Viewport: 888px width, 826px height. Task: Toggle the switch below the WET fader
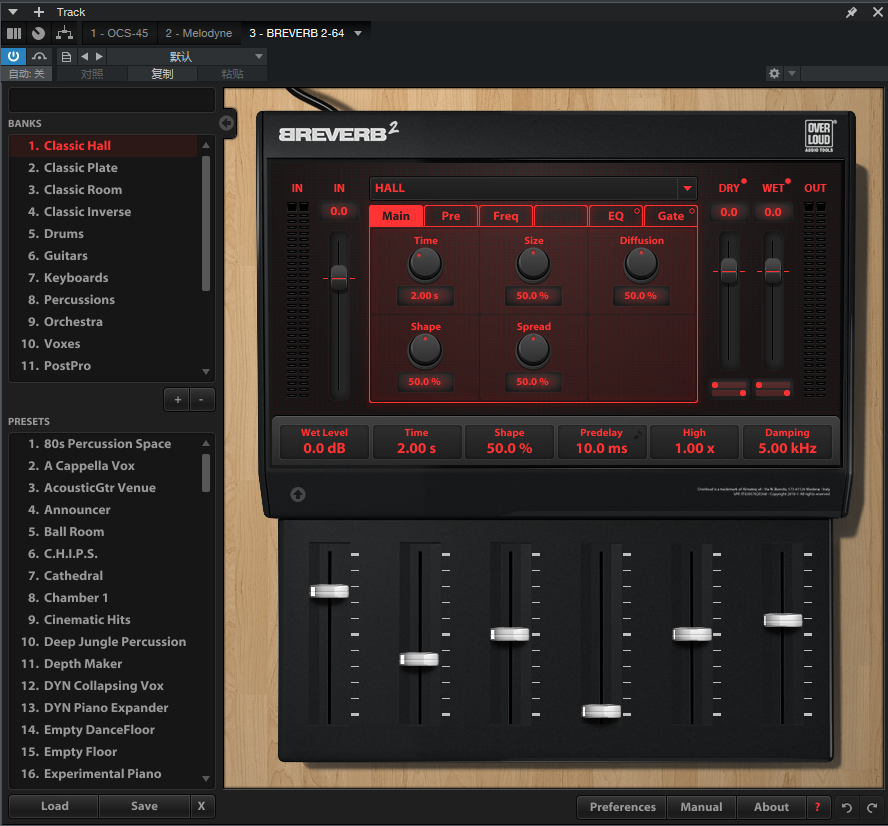coord(773,389)
